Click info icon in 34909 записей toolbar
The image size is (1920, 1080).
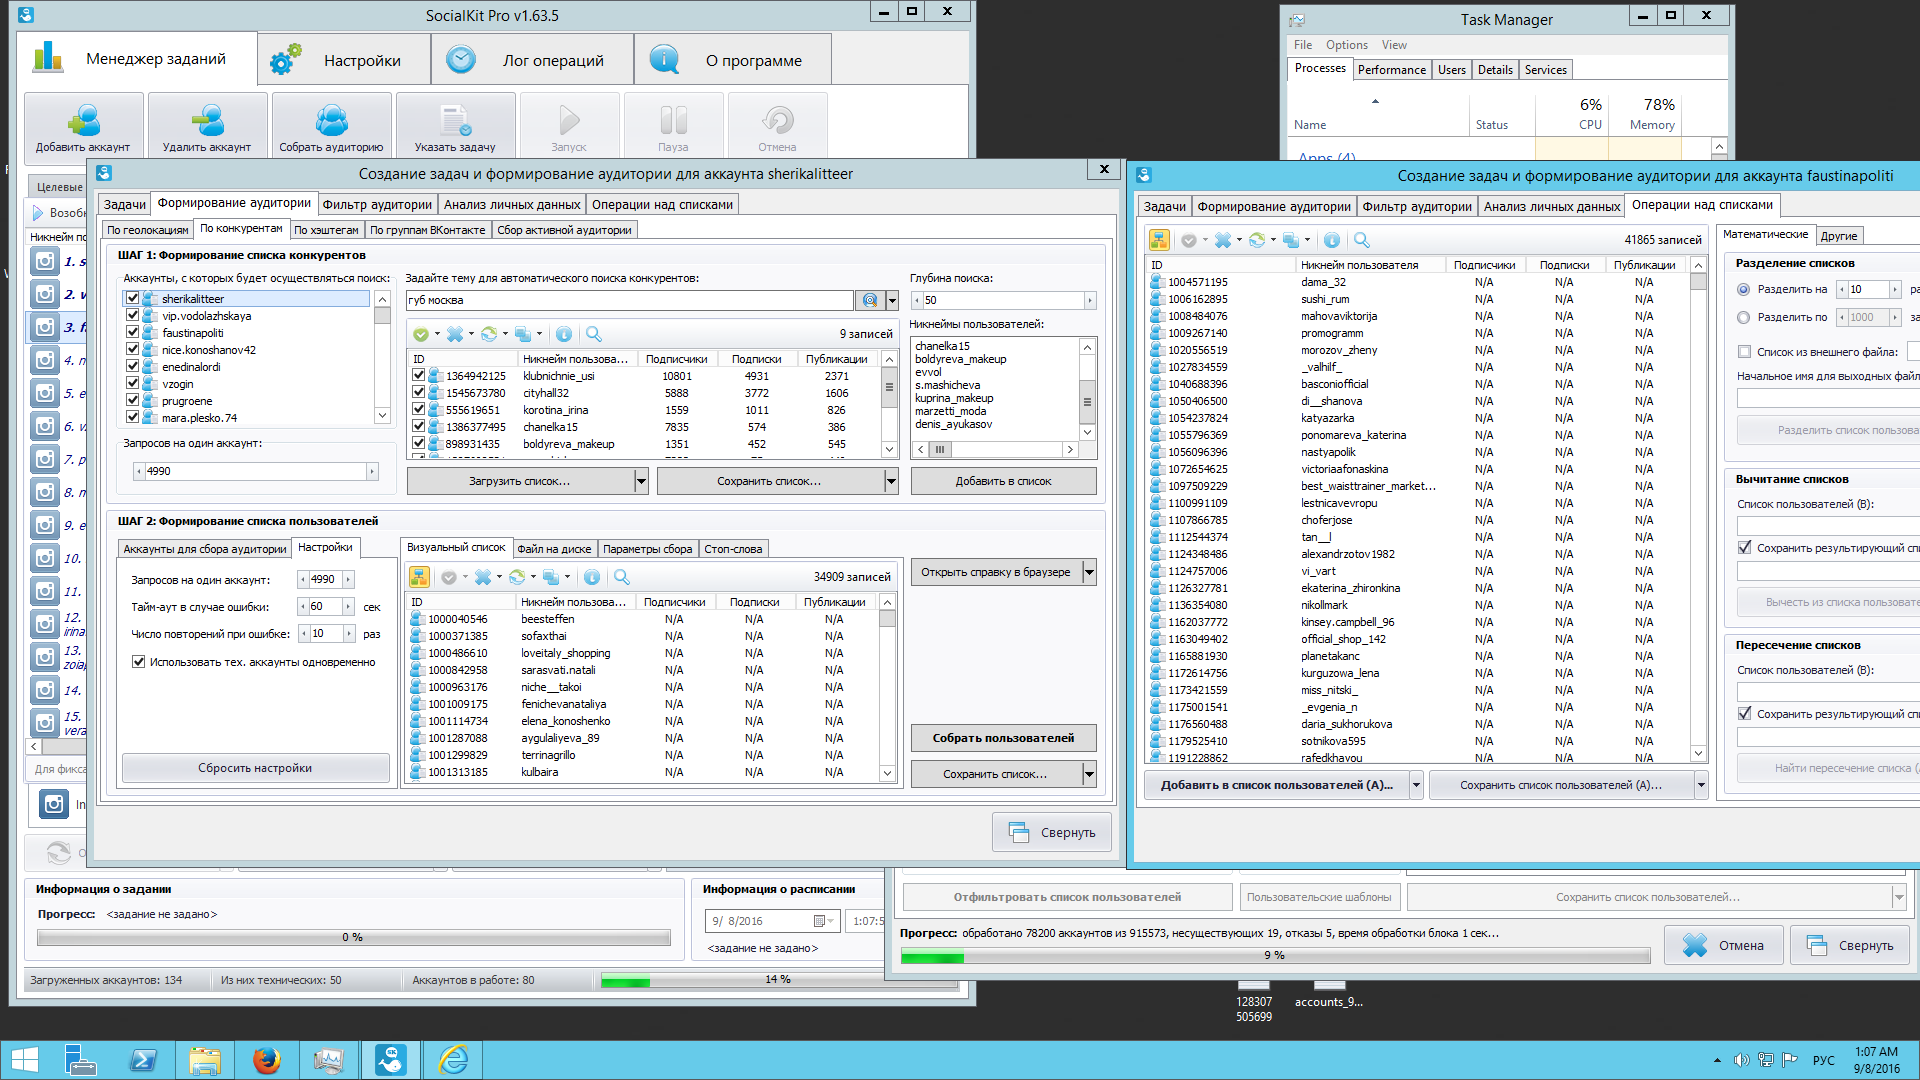pos(592,577)
